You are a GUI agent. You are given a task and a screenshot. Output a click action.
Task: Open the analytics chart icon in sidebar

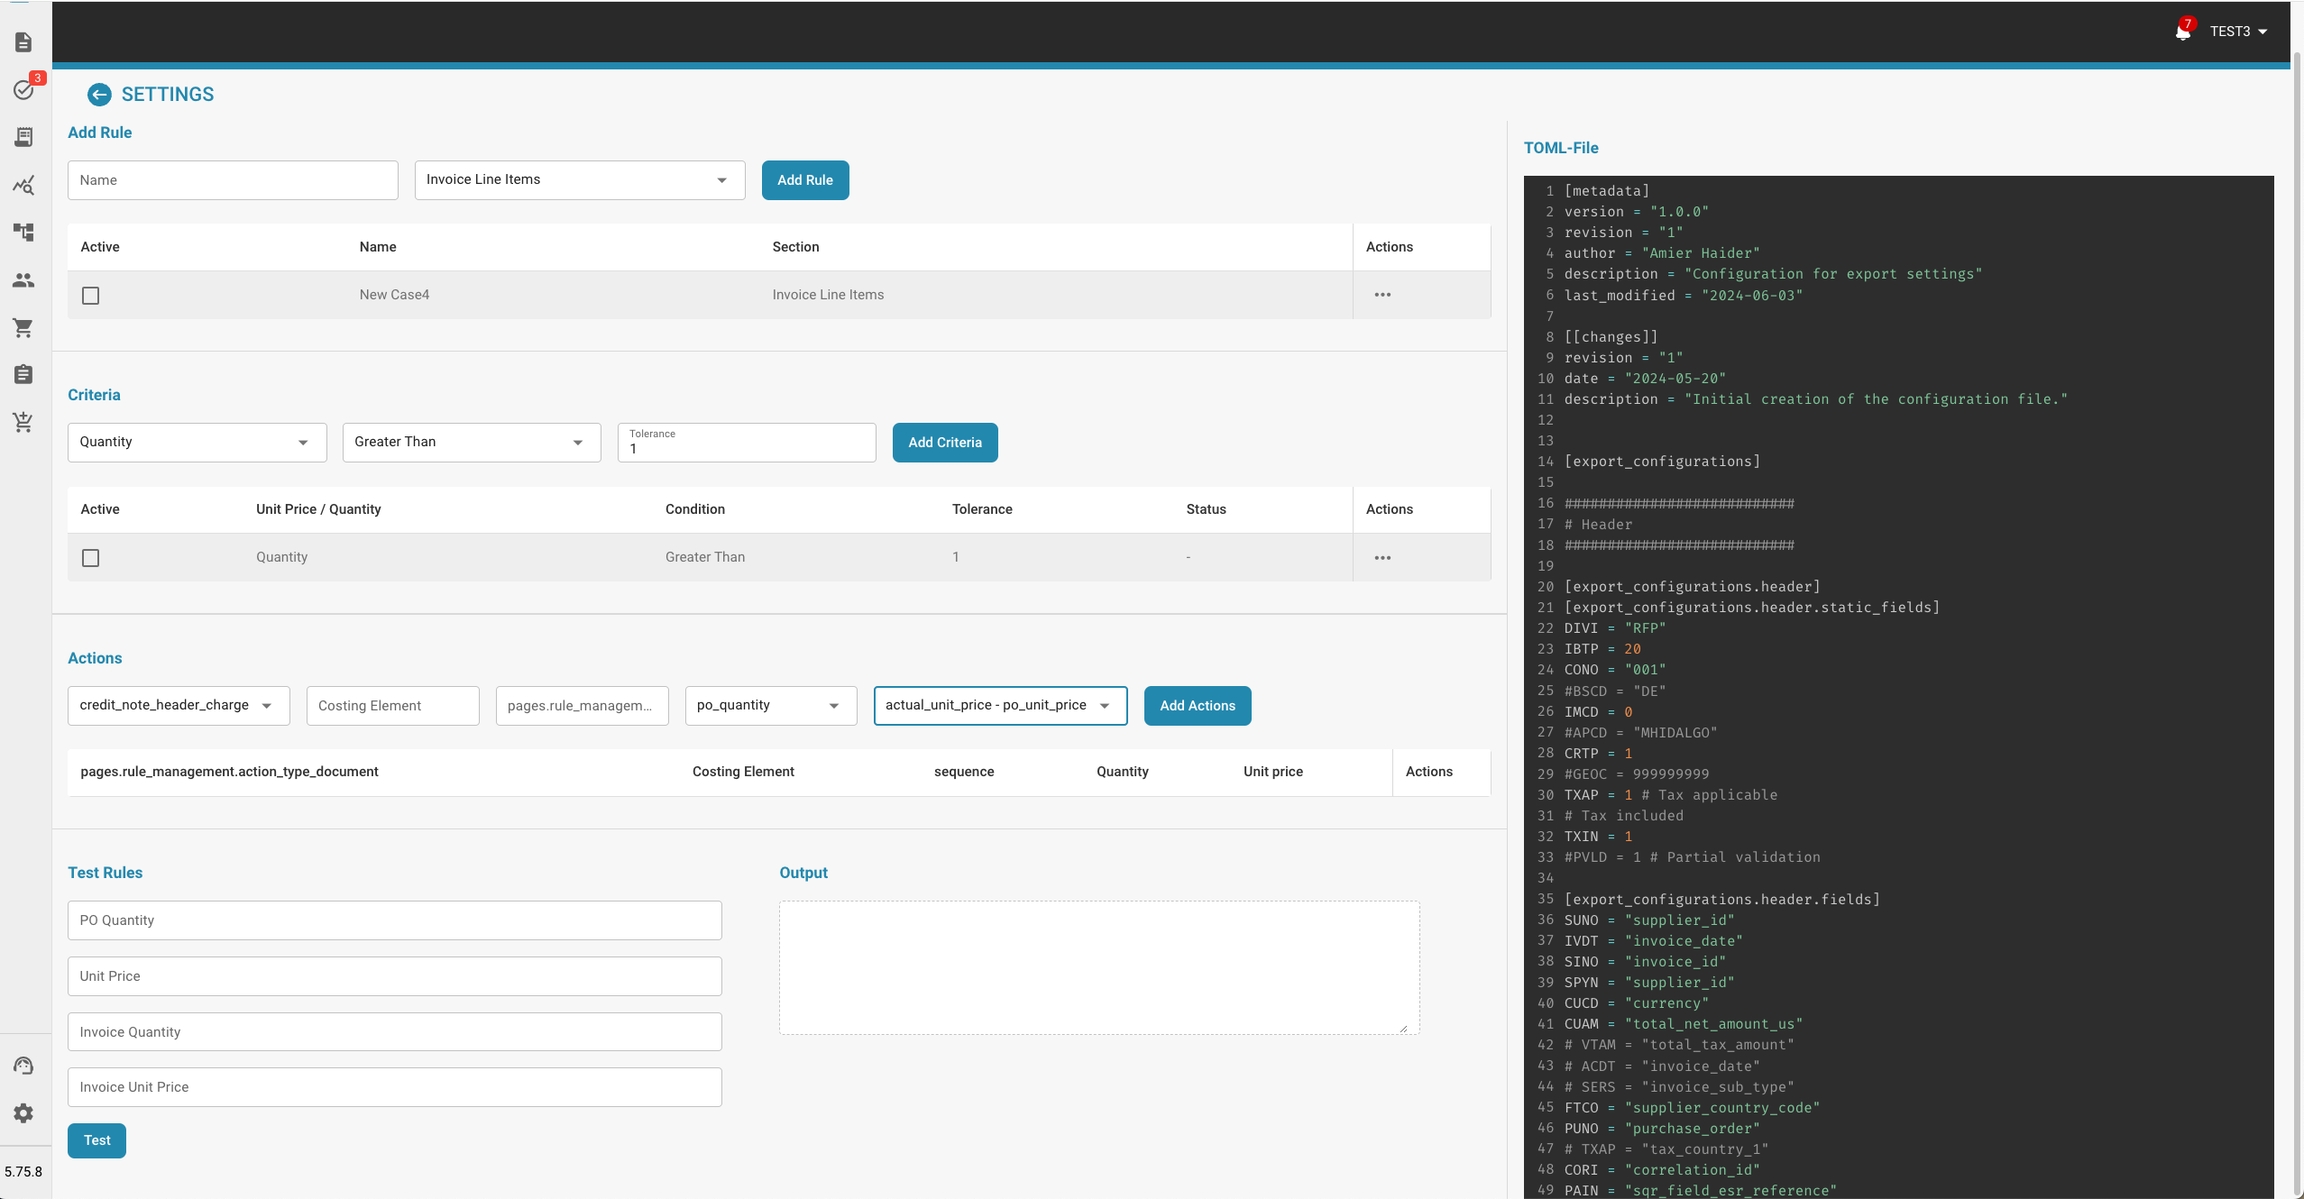coord(24,185)
